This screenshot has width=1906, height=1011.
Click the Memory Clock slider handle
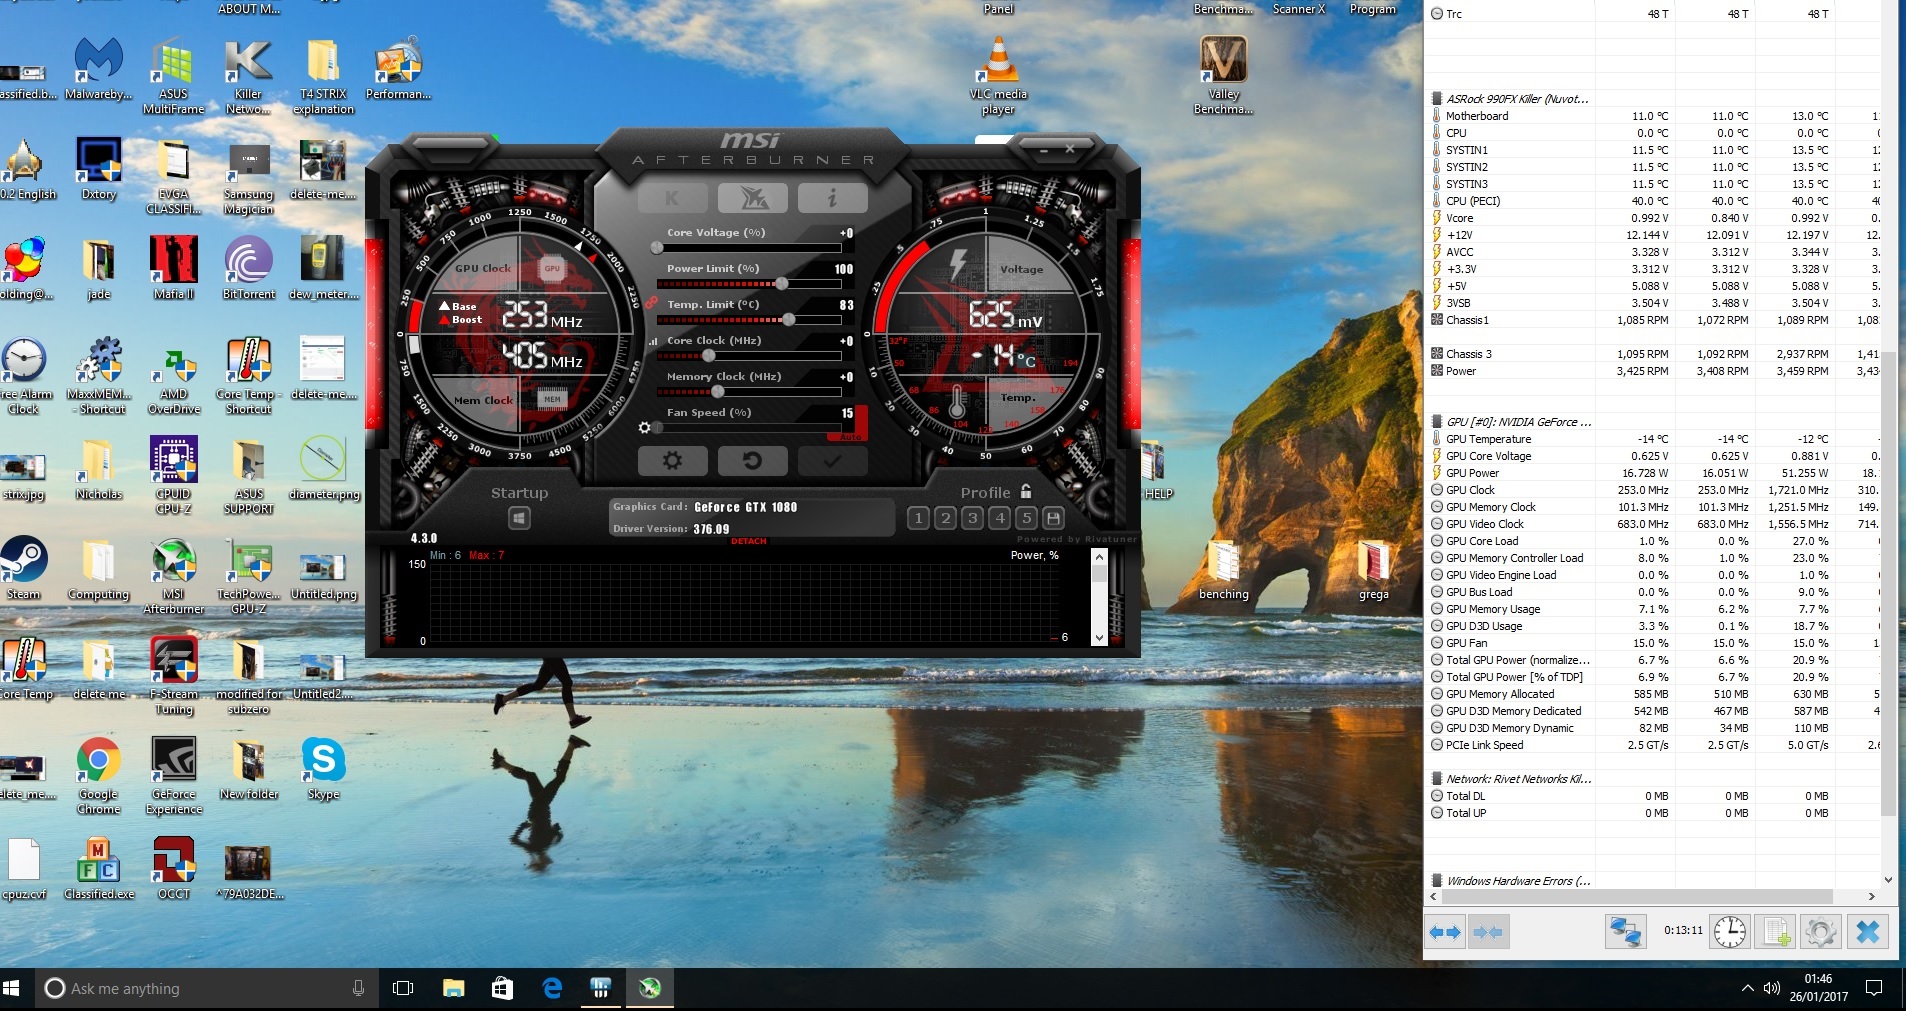tap(717, 392)
